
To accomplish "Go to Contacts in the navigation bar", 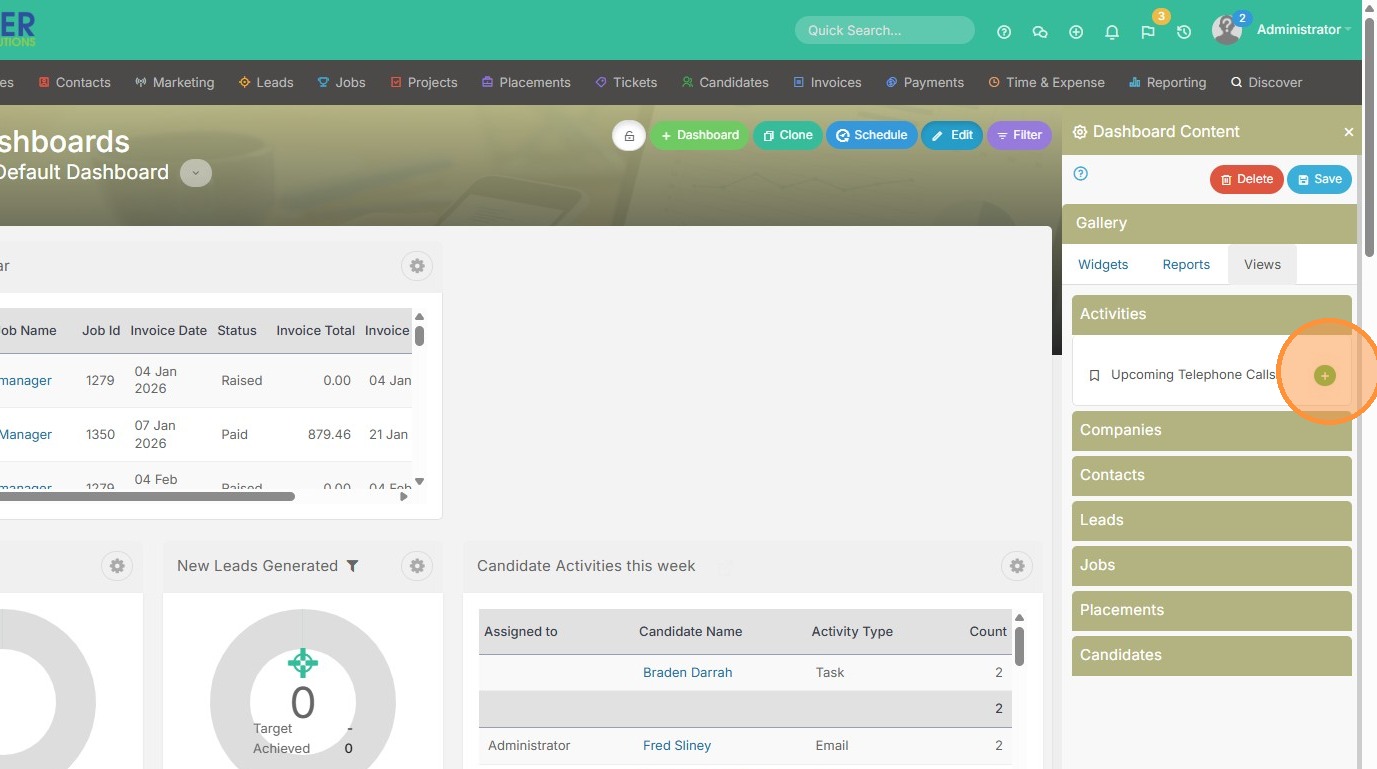I will (x=74, y=83).
